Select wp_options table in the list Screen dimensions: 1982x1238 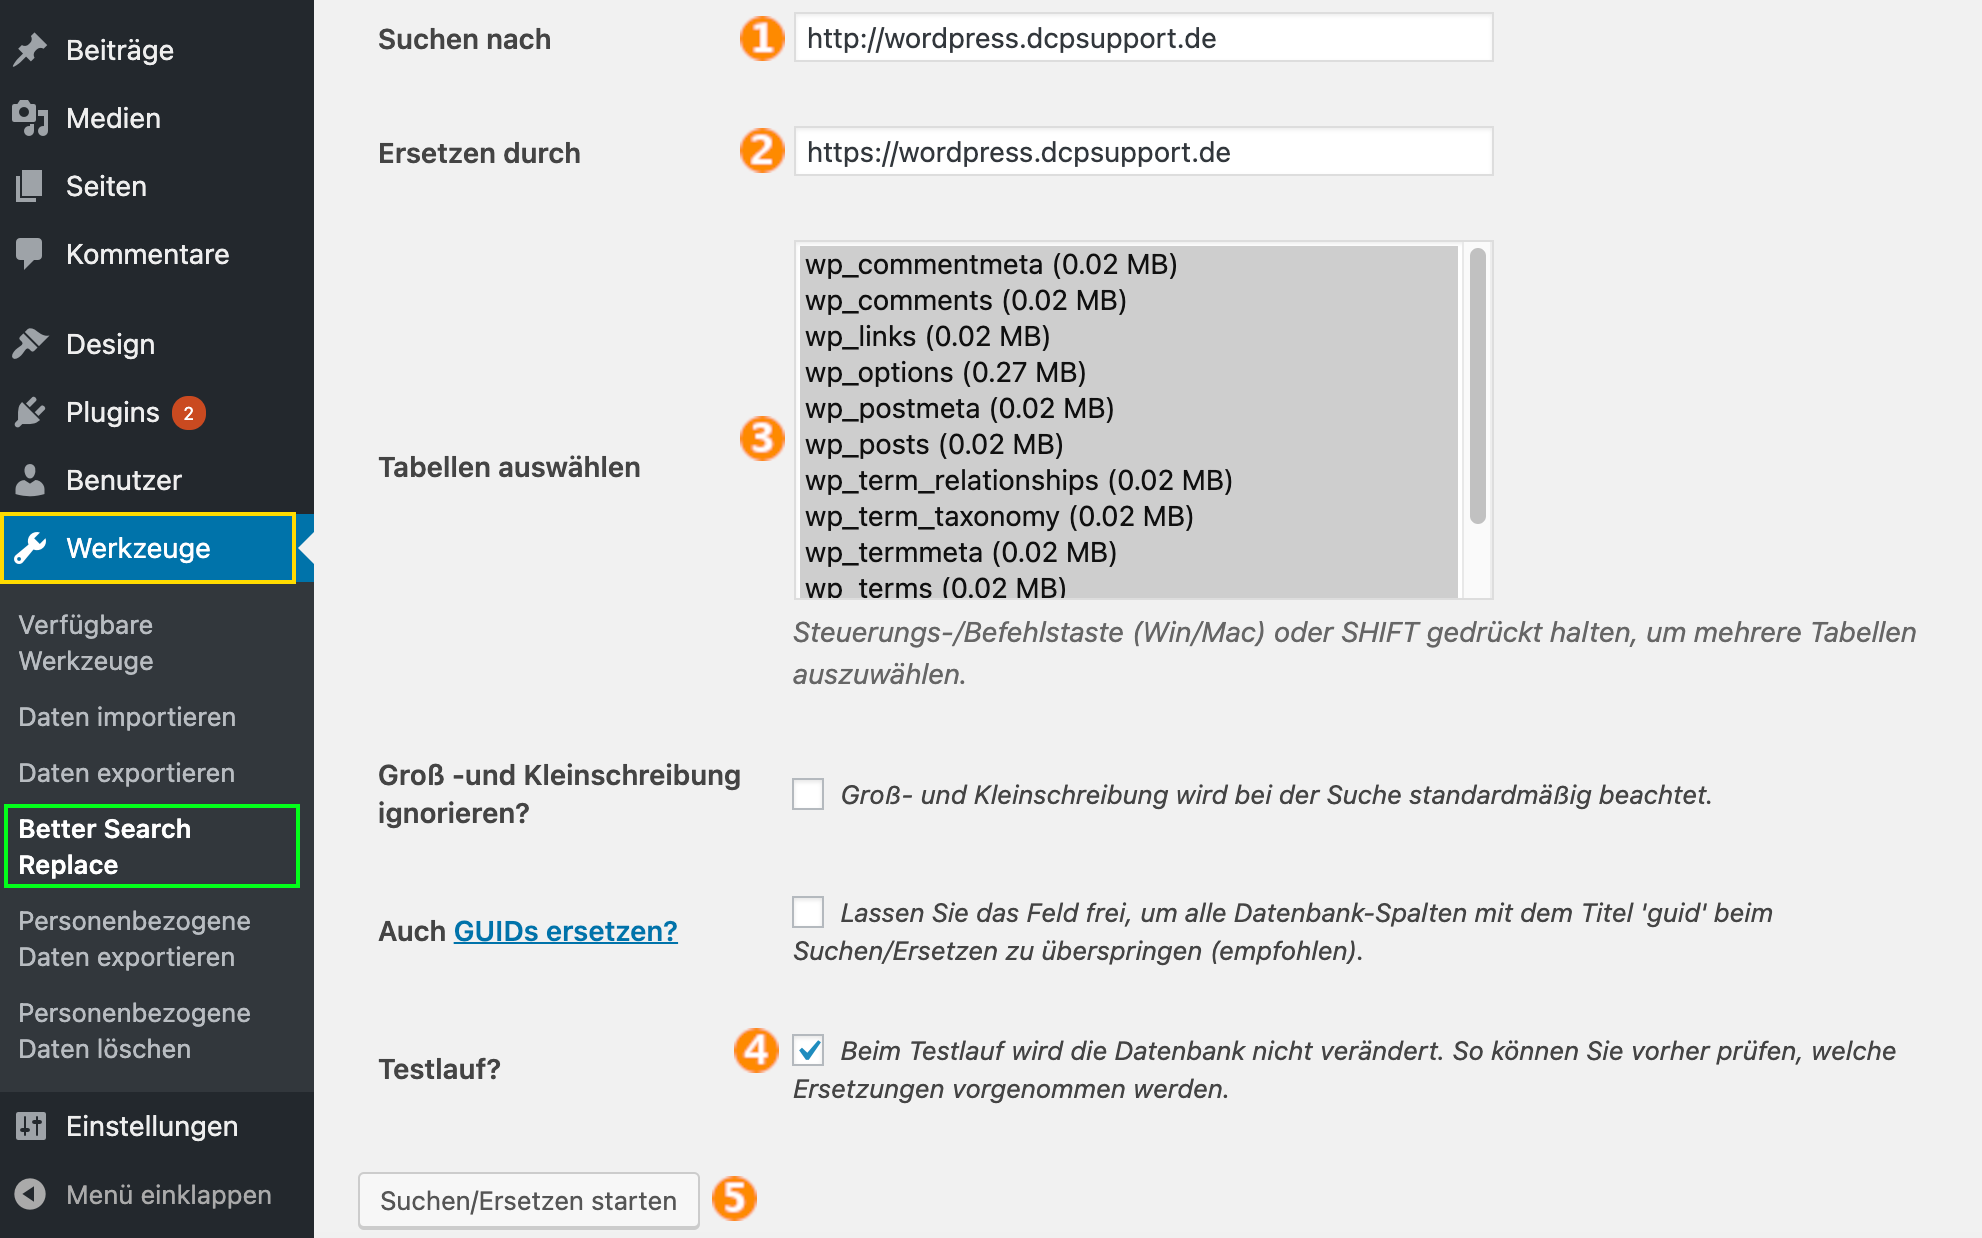[x=1128, y=372]
